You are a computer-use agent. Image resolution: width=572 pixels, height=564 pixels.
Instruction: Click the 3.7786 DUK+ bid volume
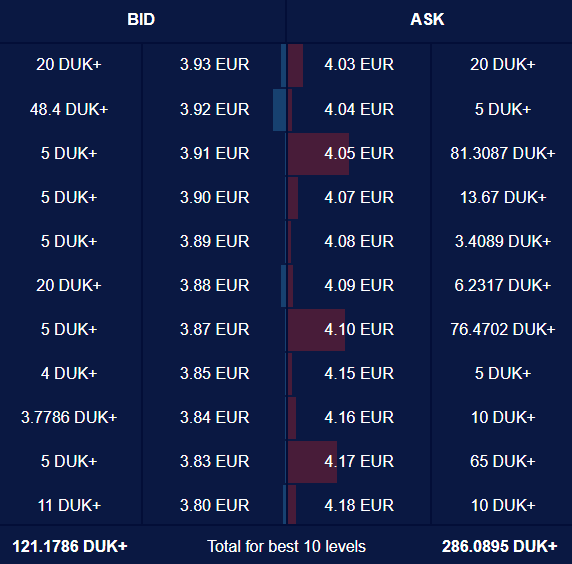[69, 417]
